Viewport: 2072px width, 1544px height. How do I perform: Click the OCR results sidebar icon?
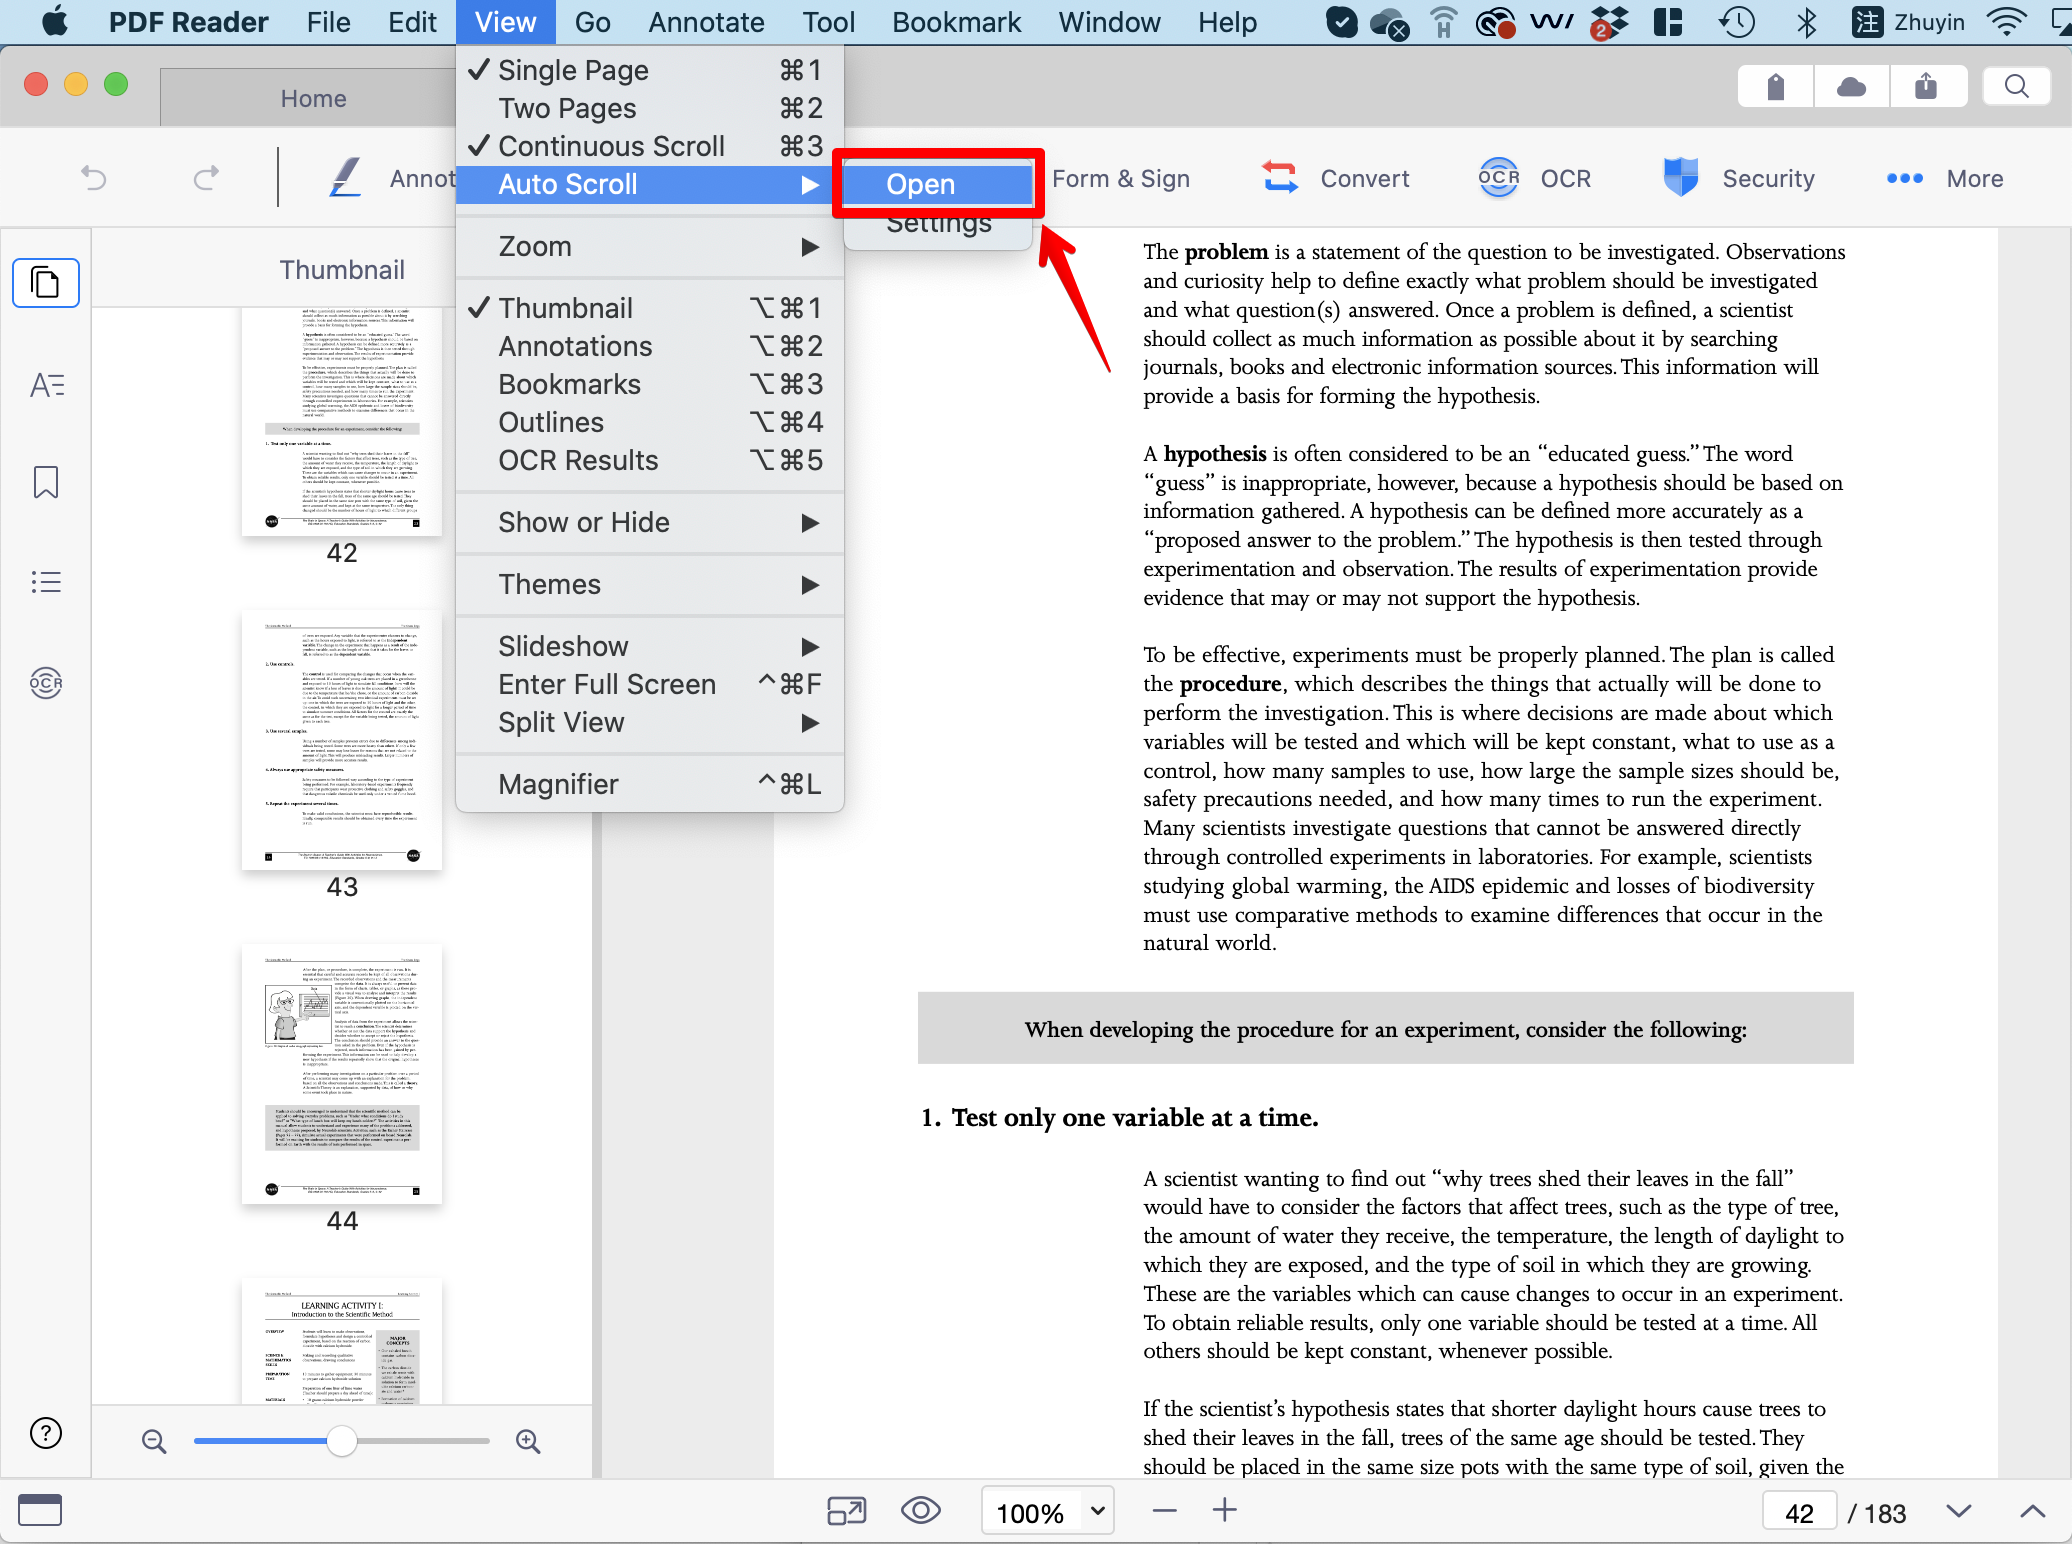click(x=46, y=683)
